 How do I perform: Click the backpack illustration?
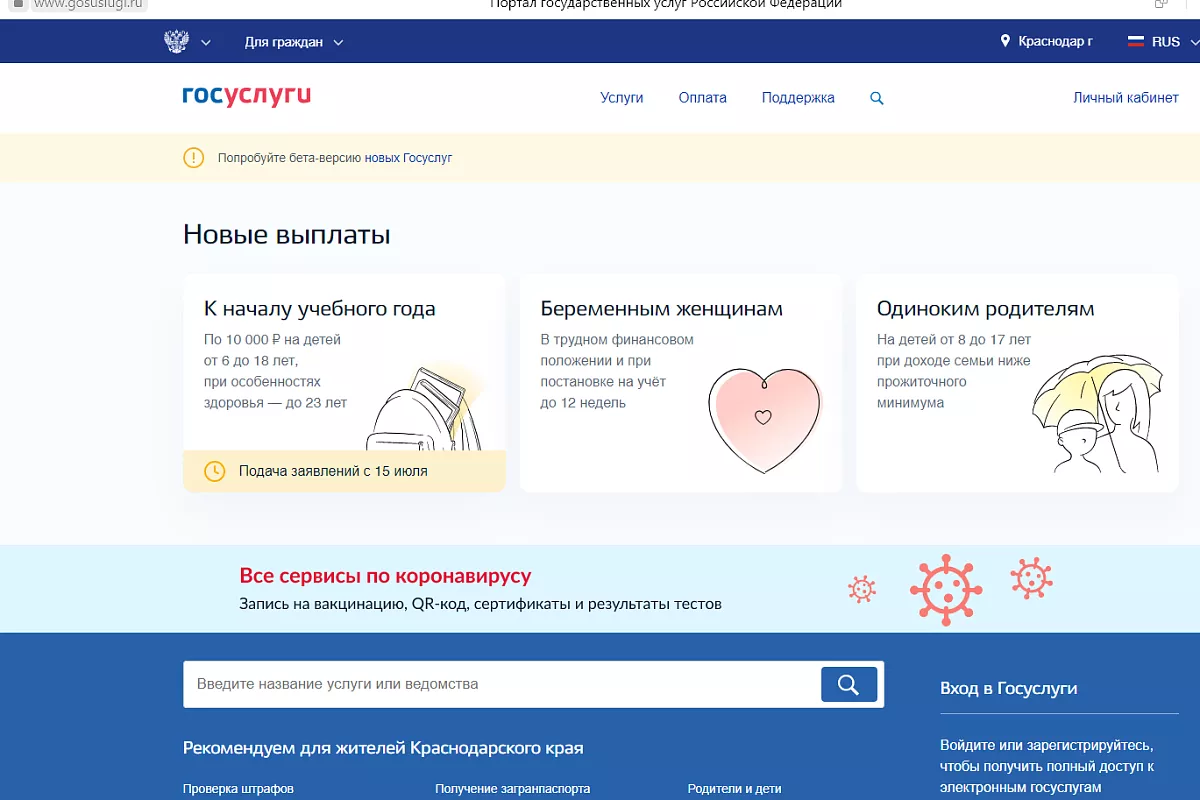(425, 408)
